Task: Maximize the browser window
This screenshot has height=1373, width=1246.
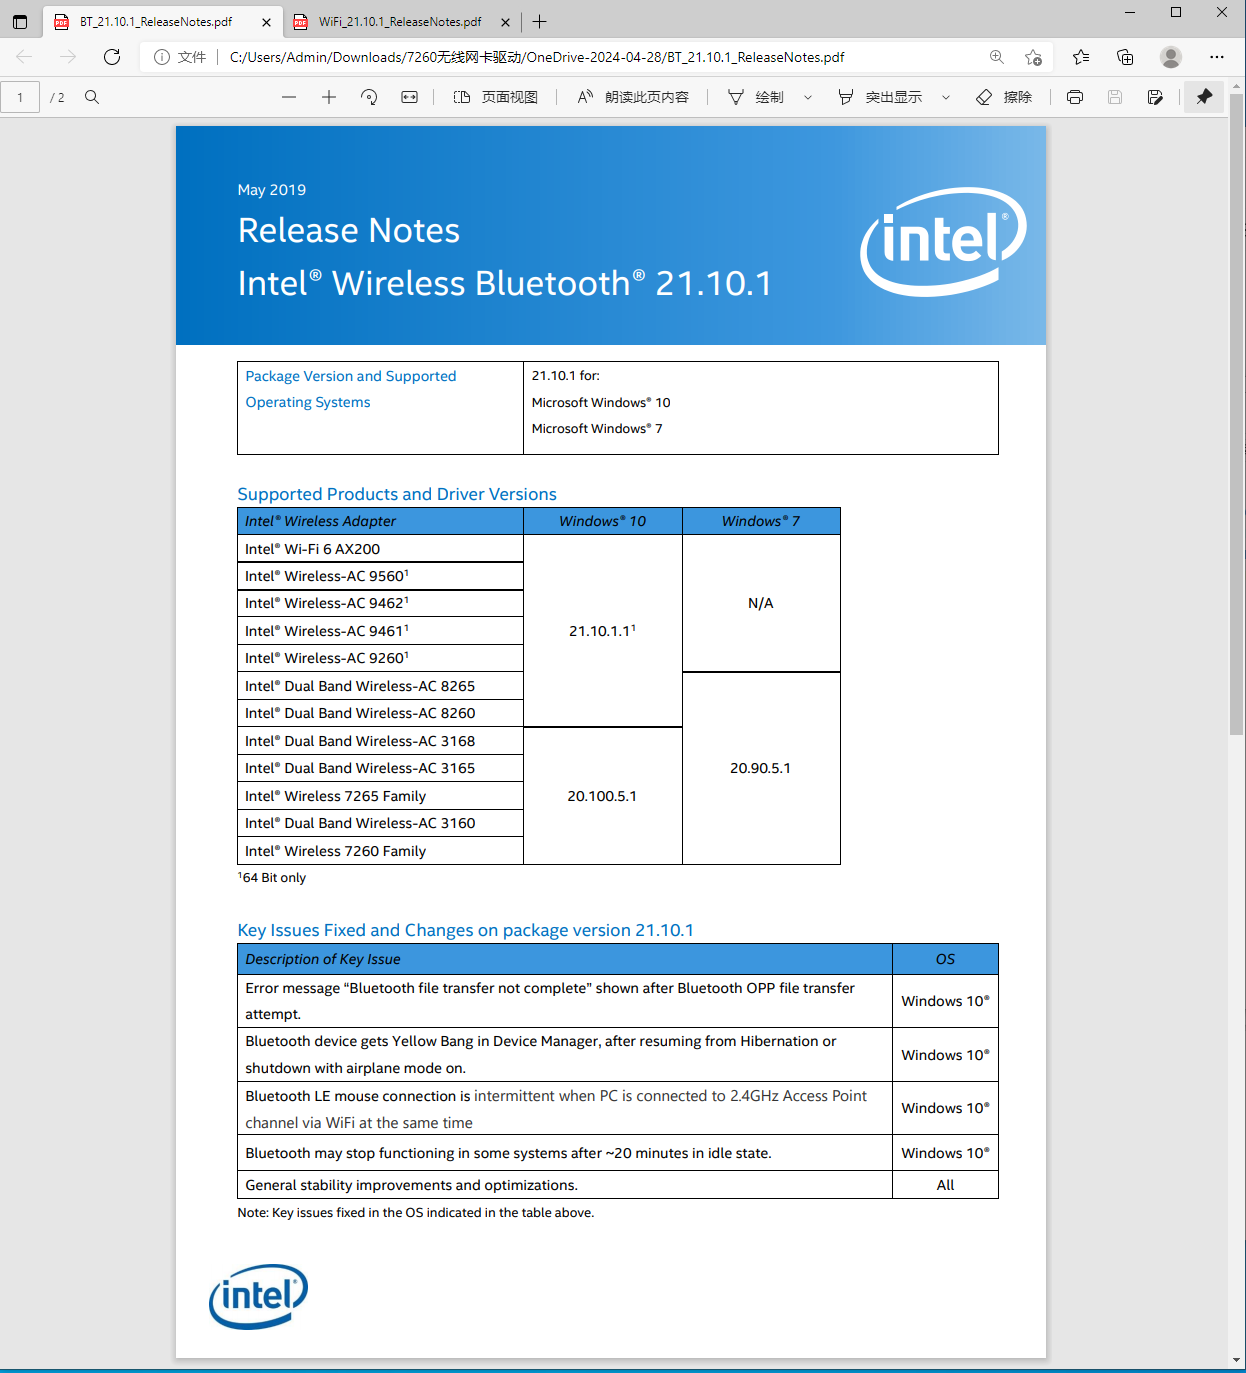Action: pyautogui.click(x=1176, y=12)
